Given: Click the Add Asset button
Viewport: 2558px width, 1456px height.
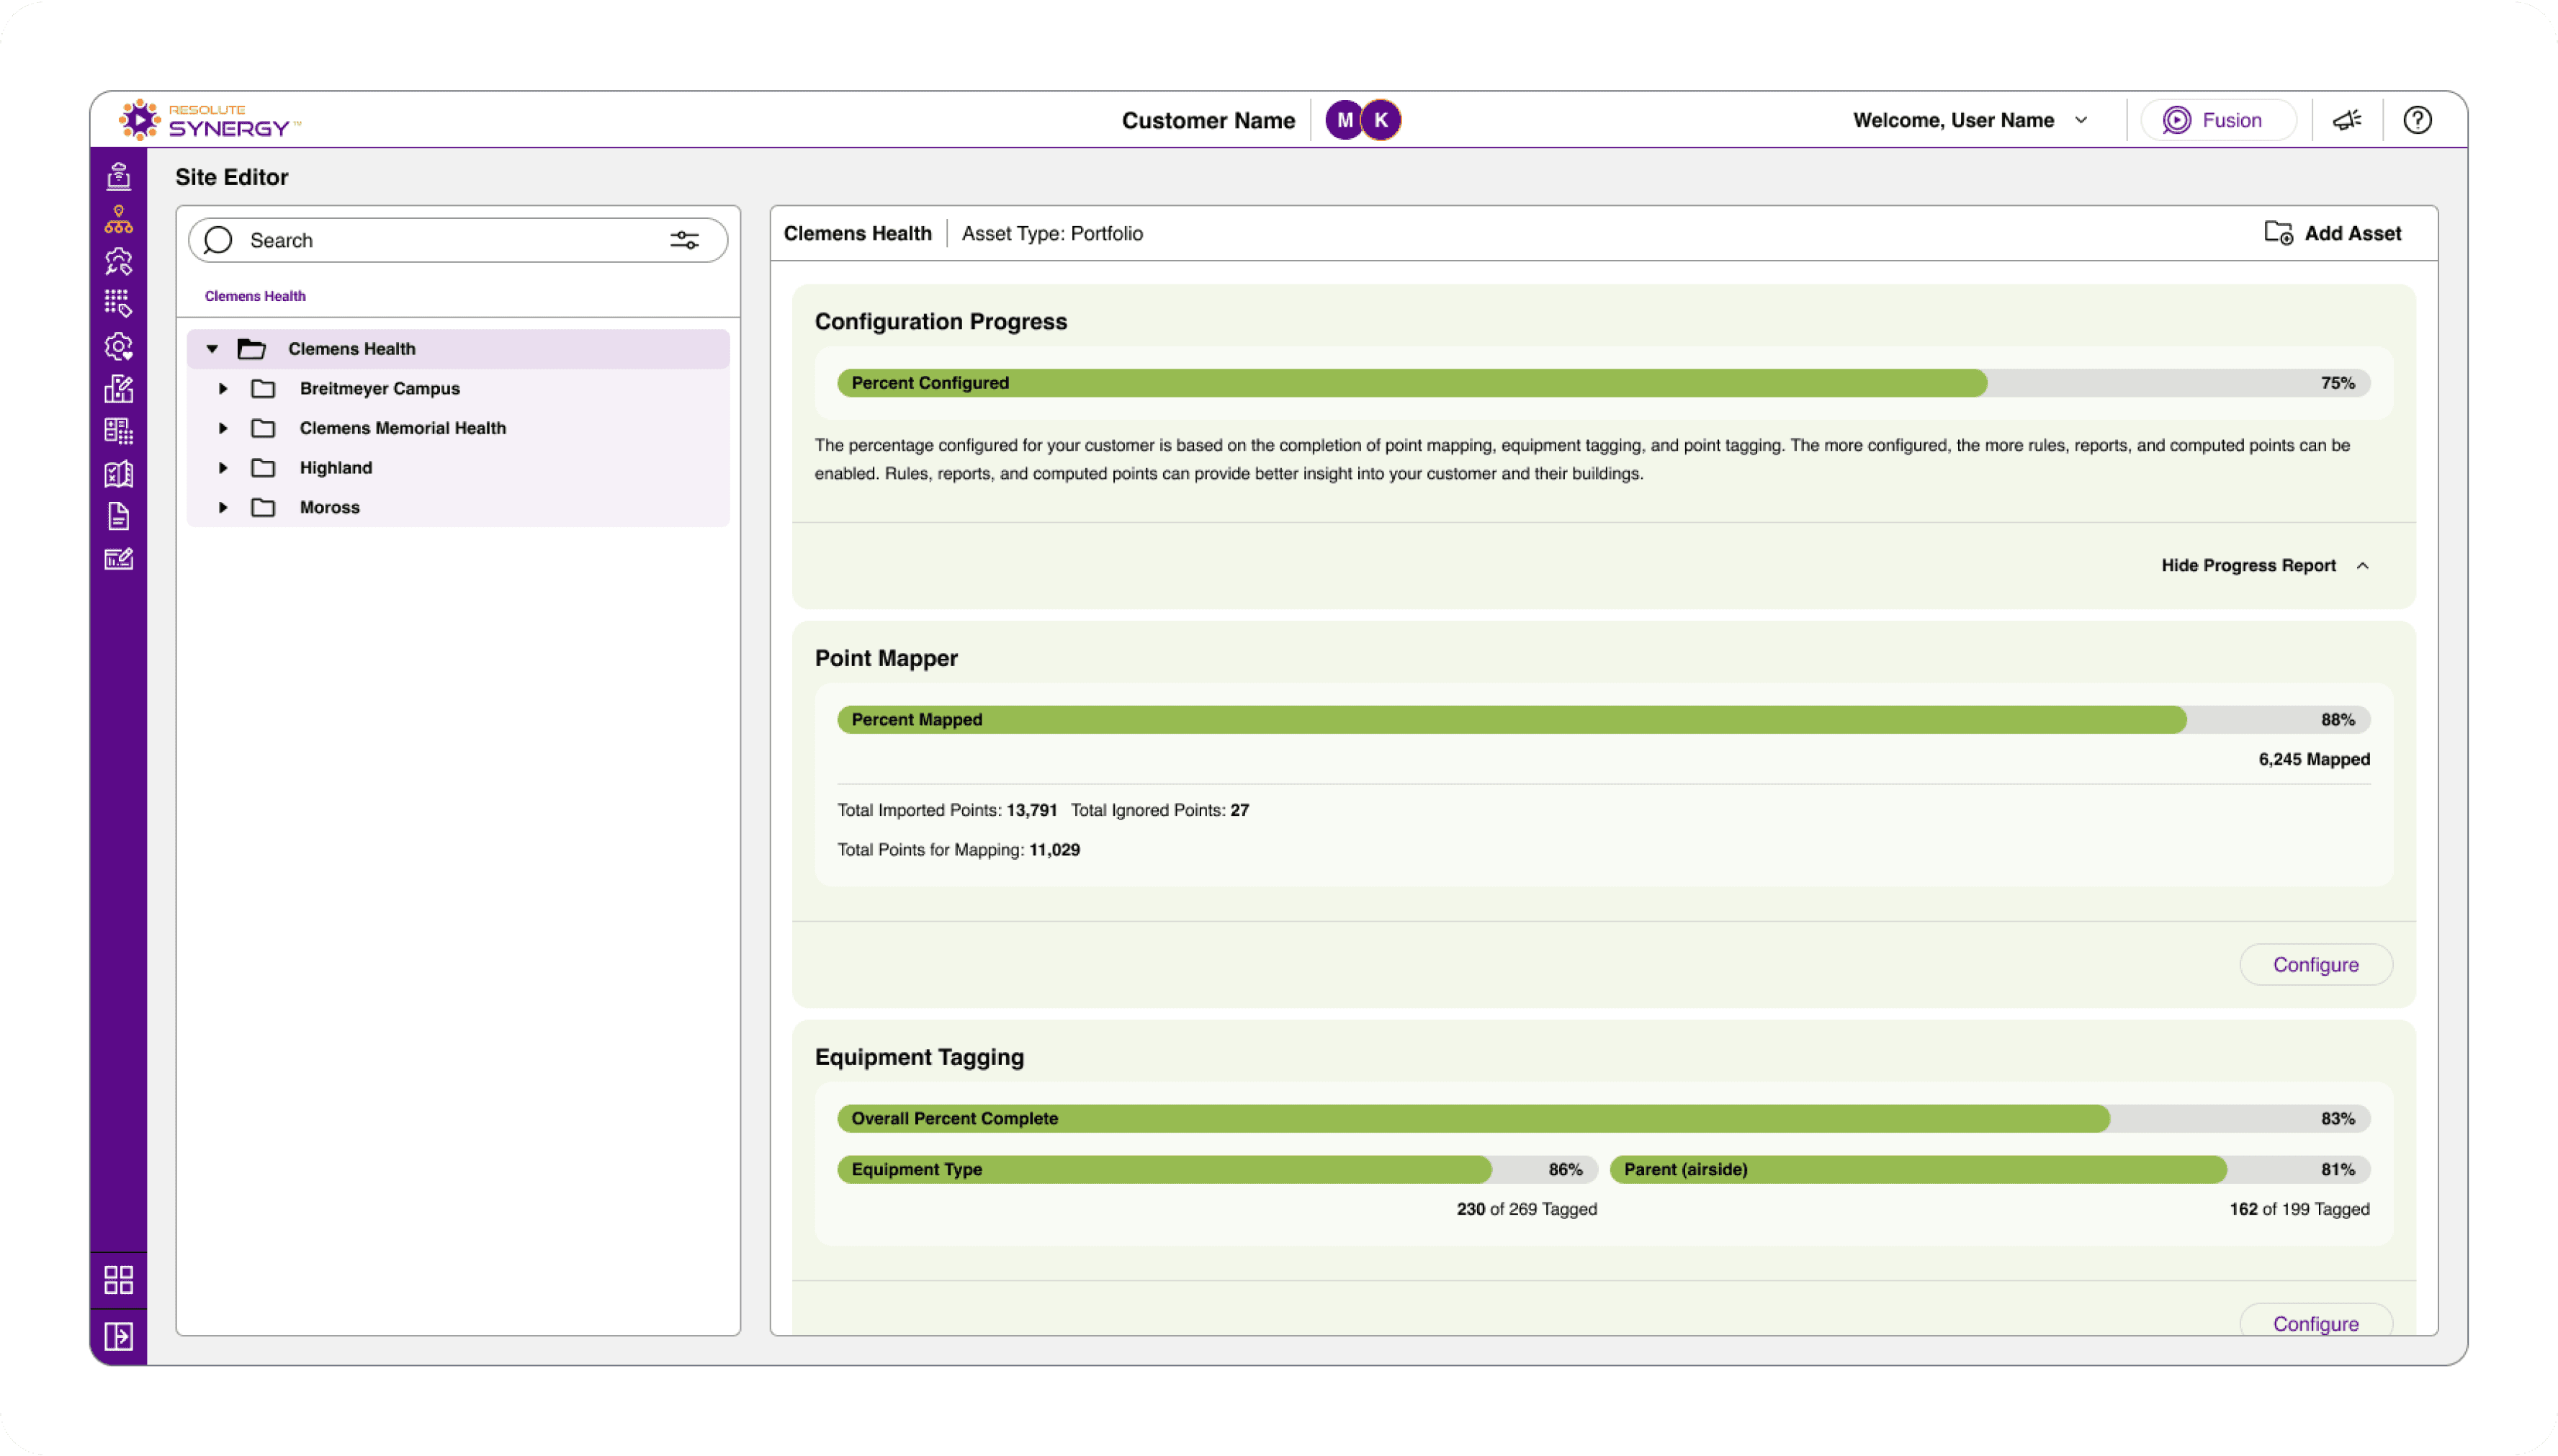Looking at the screenshot, I should pos(2332,233).
